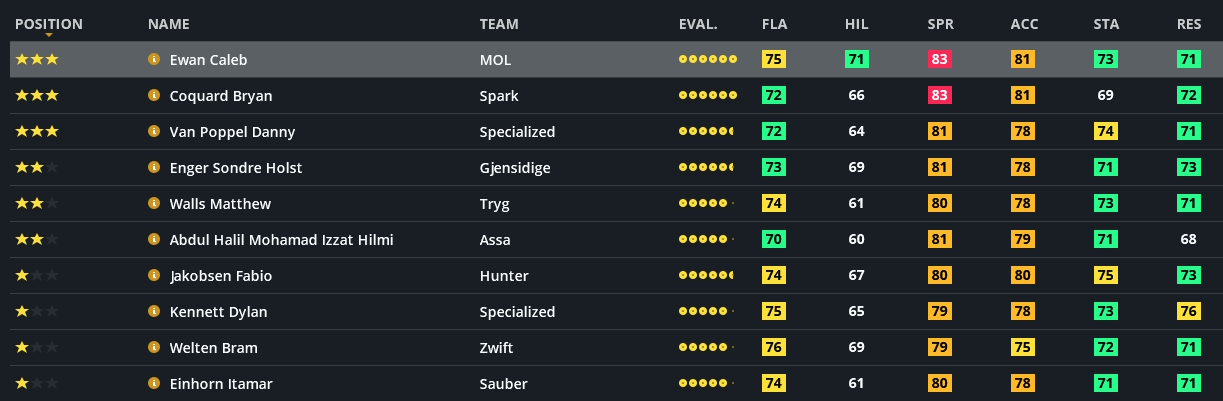Click Walls Matthew's info icon
Screen dimensions: 1223x401
click(x=154, y=204)
